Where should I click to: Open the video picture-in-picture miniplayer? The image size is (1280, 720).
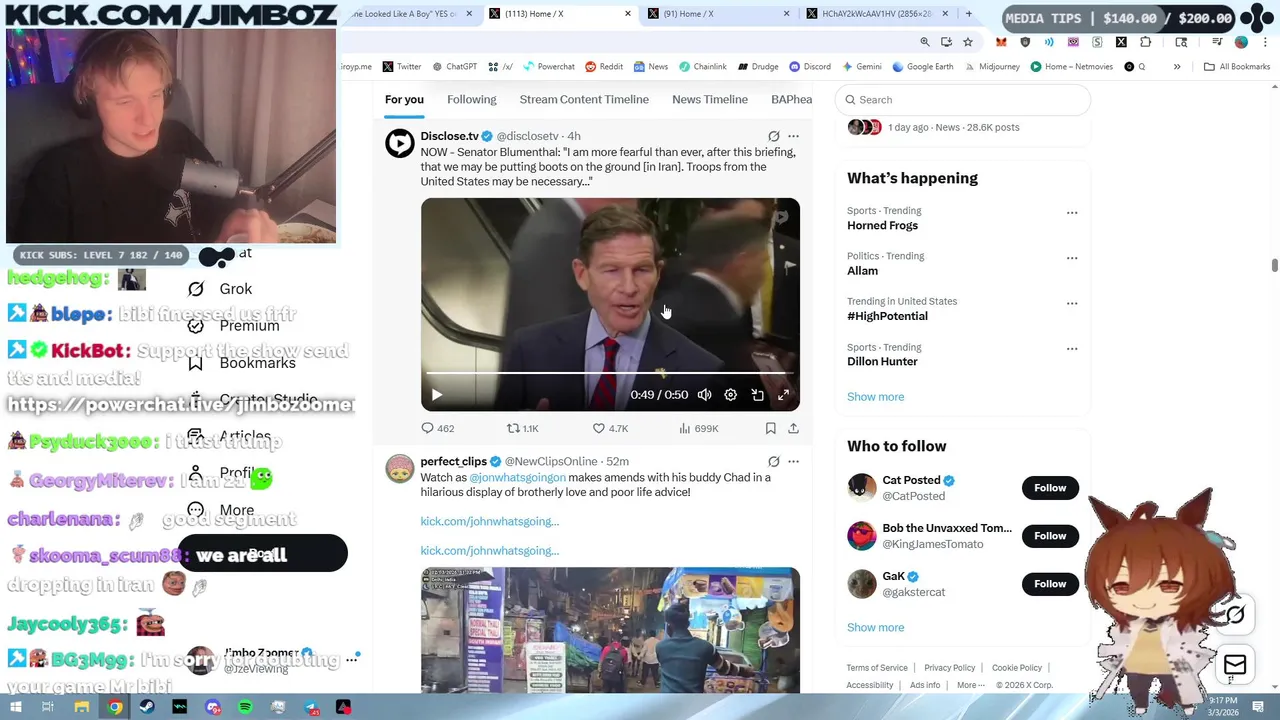[x=757, y=395]
